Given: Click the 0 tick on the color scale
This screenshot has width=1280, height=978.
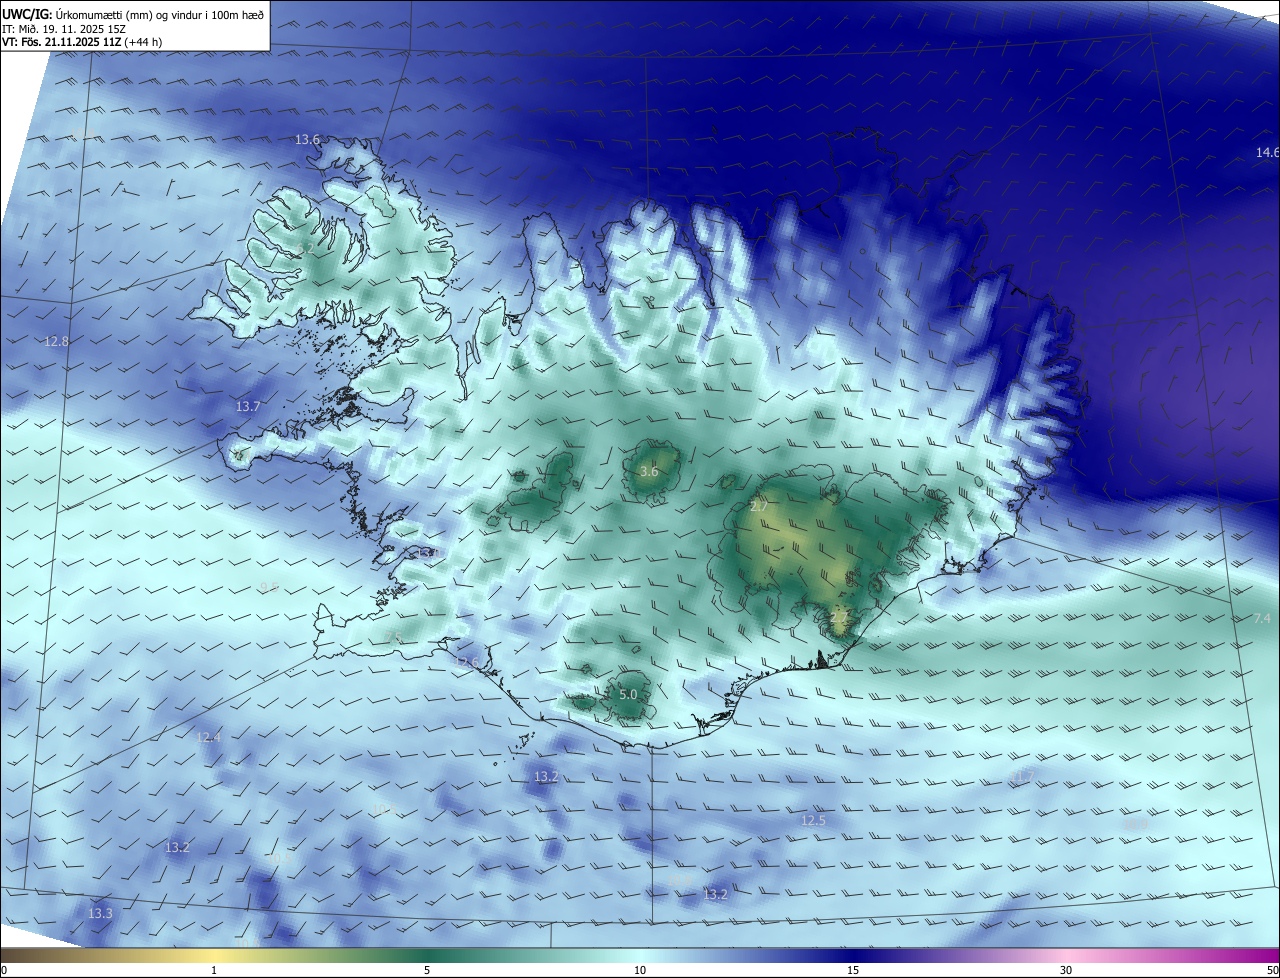Looking at the screenshot, I should coord(4,970).
